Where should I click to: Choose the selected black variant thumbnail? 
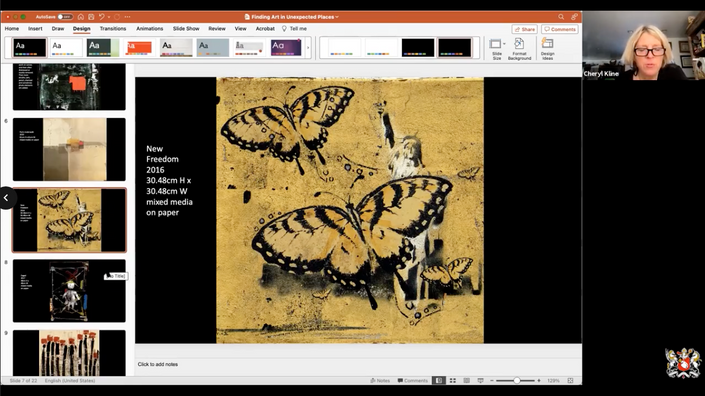[x=455, y=47]
